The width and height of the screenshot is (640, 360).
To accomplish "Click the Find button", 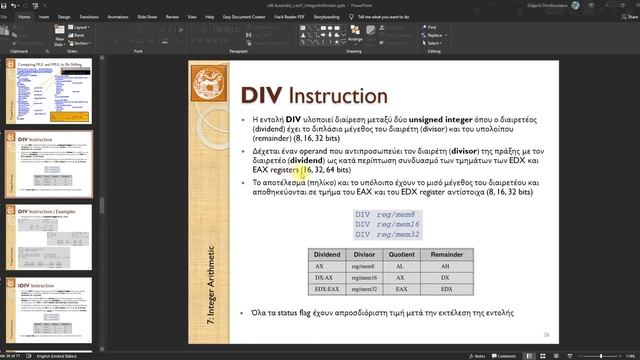I will (x=429, y=27).
